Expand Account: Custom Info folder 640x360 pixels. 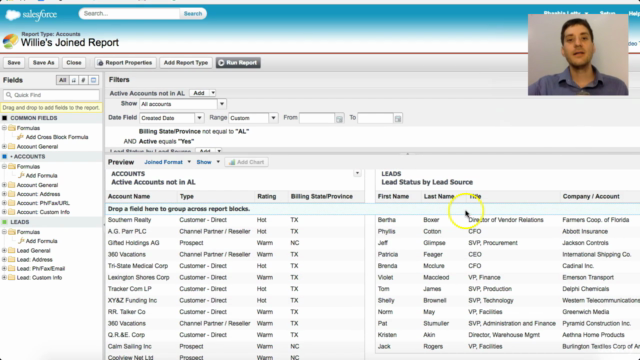coord(4,212)
